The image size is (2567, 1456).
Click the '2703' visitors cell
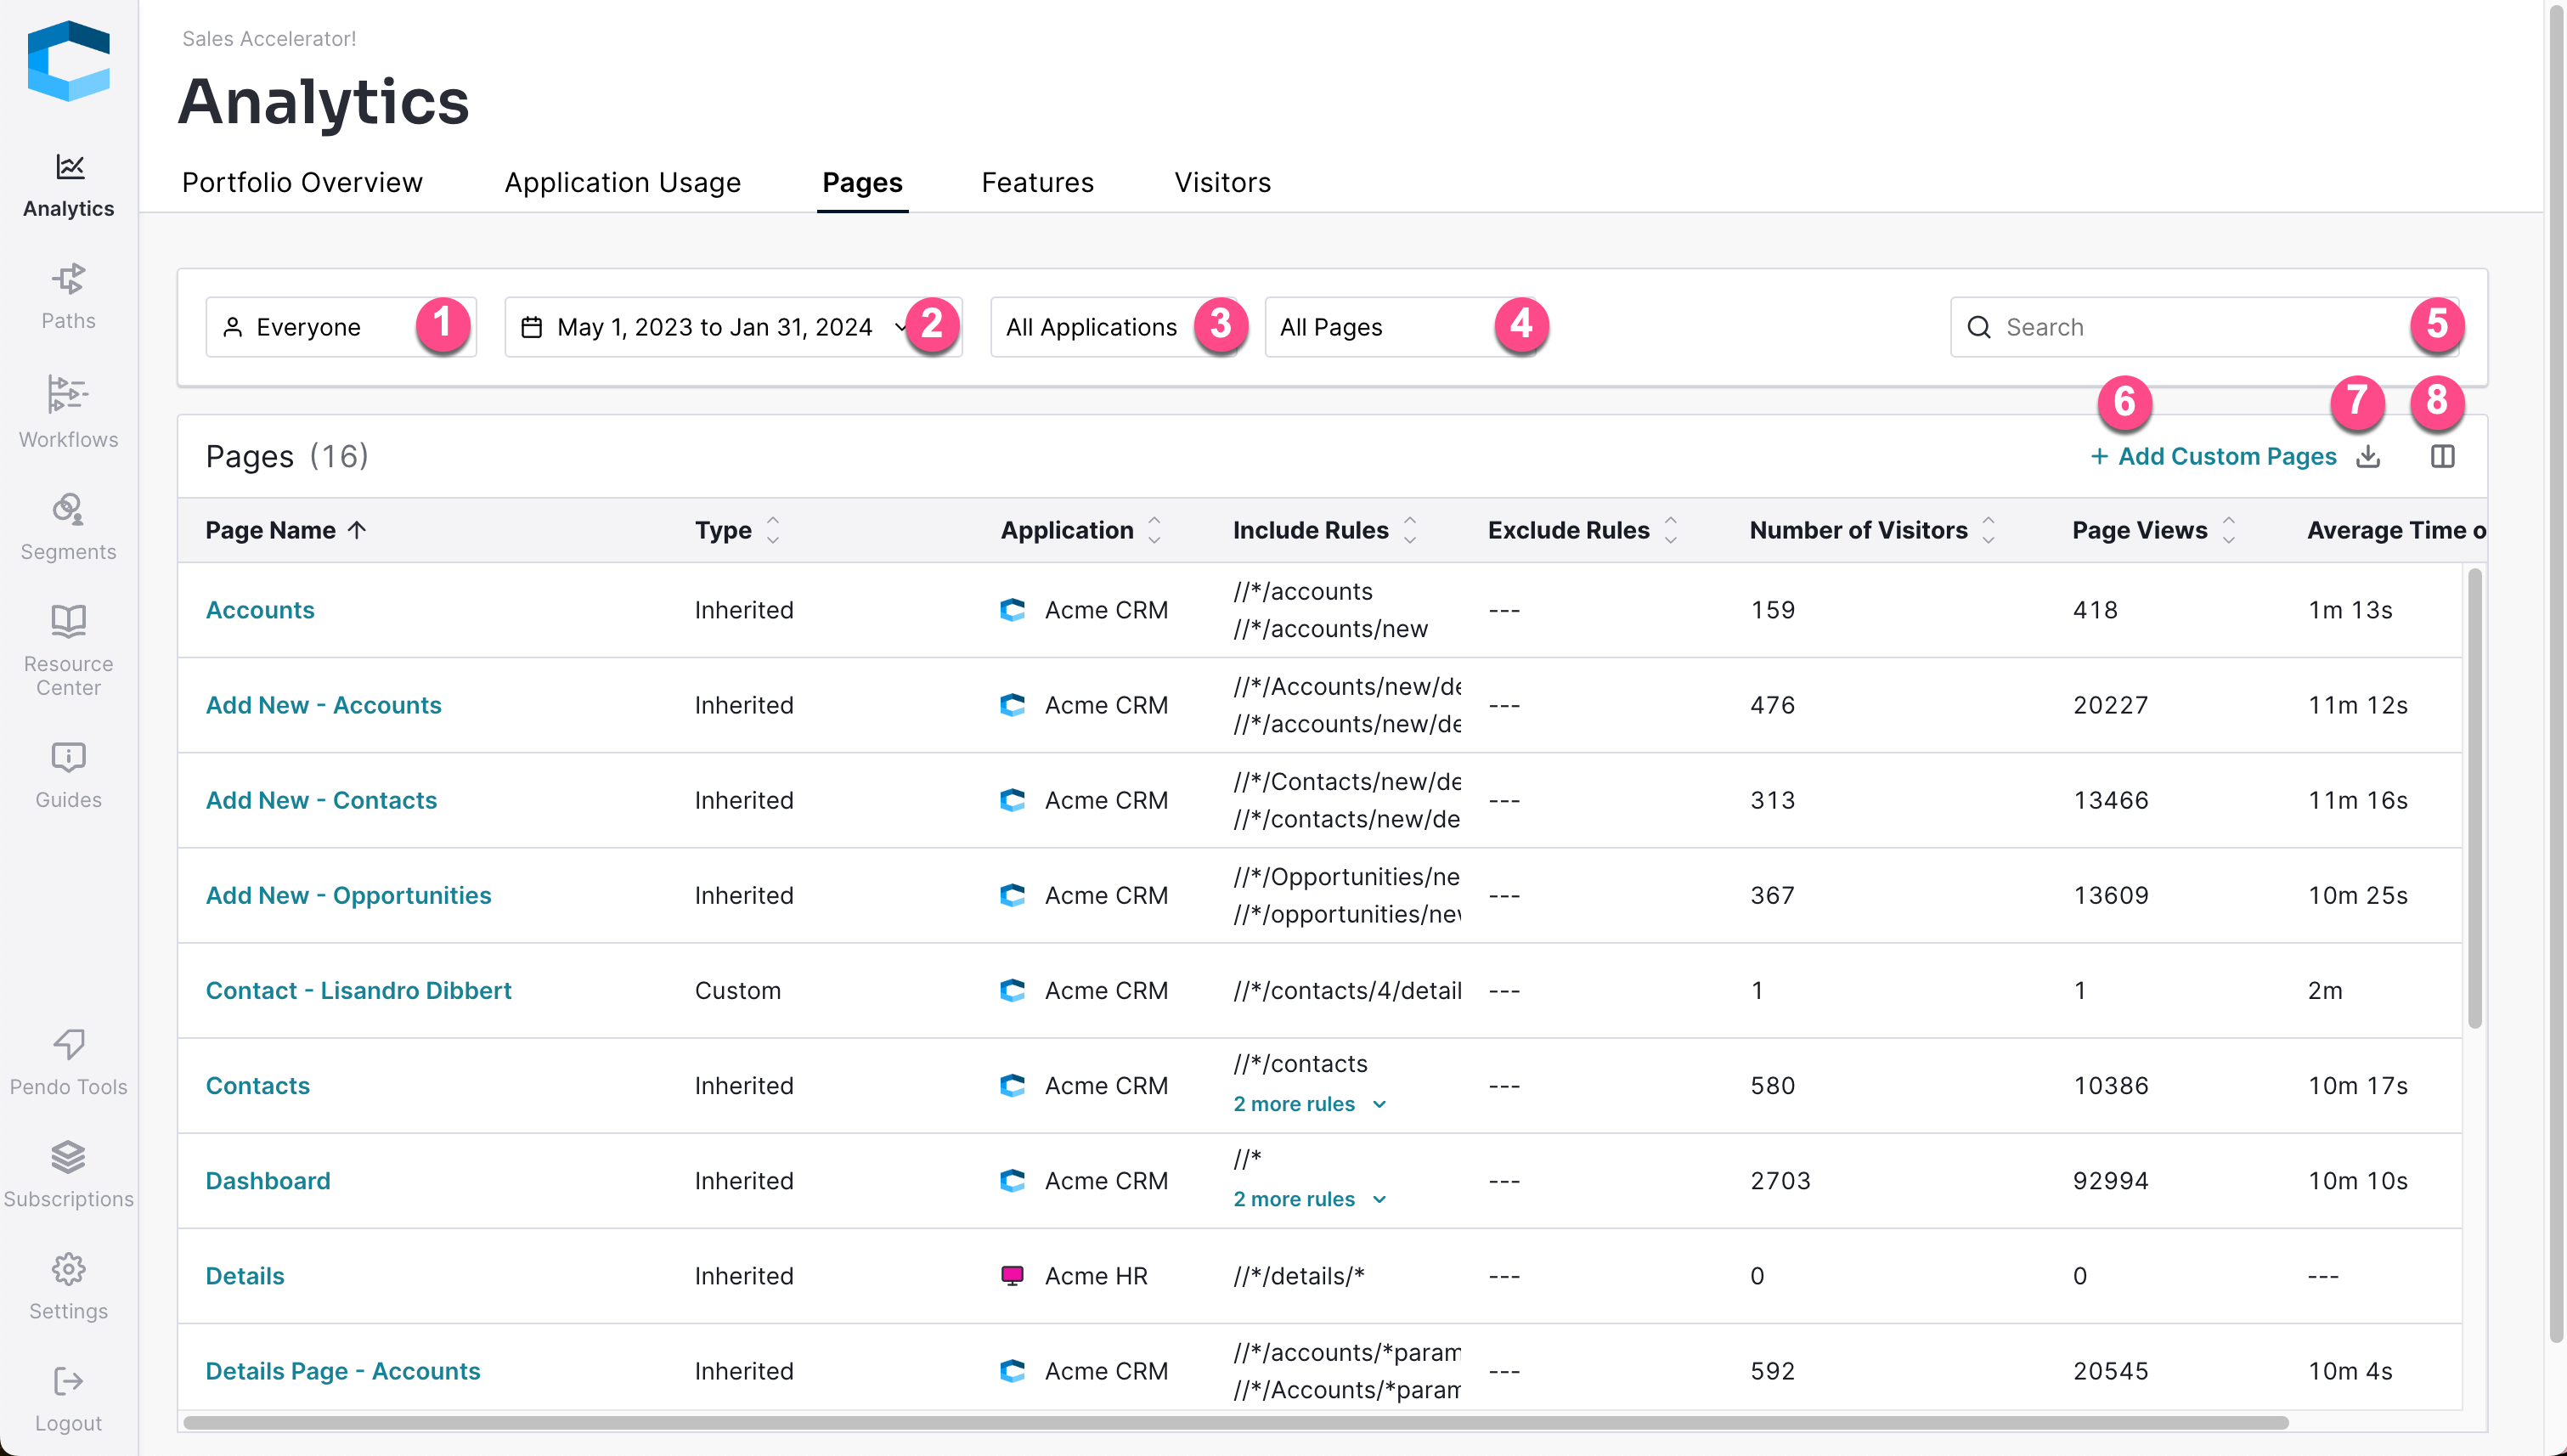click(1780, 1181)
